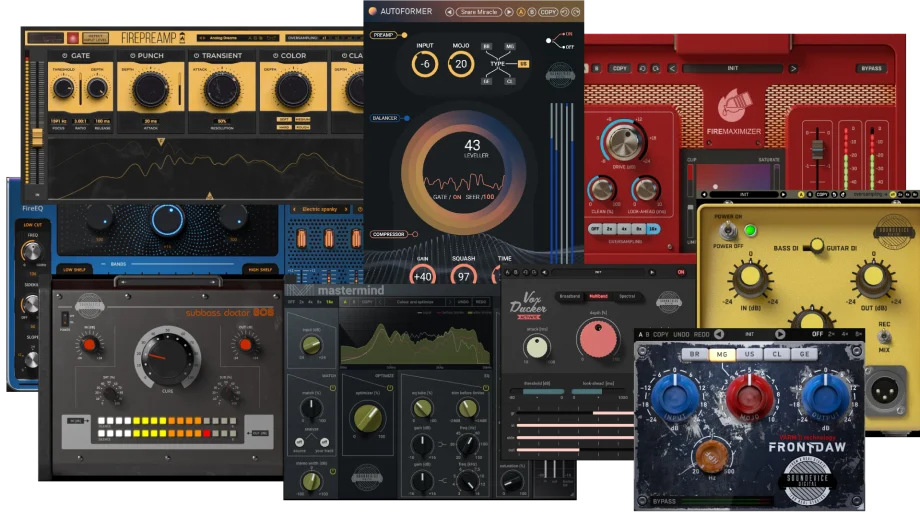Click COPY button in FireMaximizer toolbar
This screenshot has width=920, height=518.
(x=620, y=69)
